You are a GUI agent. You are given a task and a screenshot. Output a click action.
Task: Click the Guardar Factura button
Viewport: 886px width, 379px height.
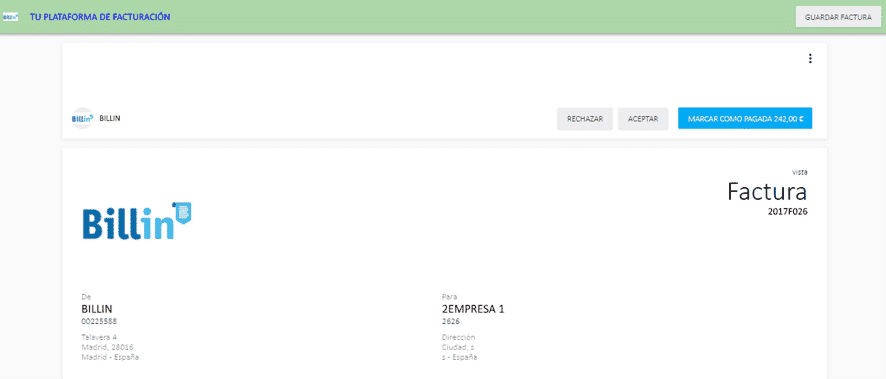coord(838,17)
